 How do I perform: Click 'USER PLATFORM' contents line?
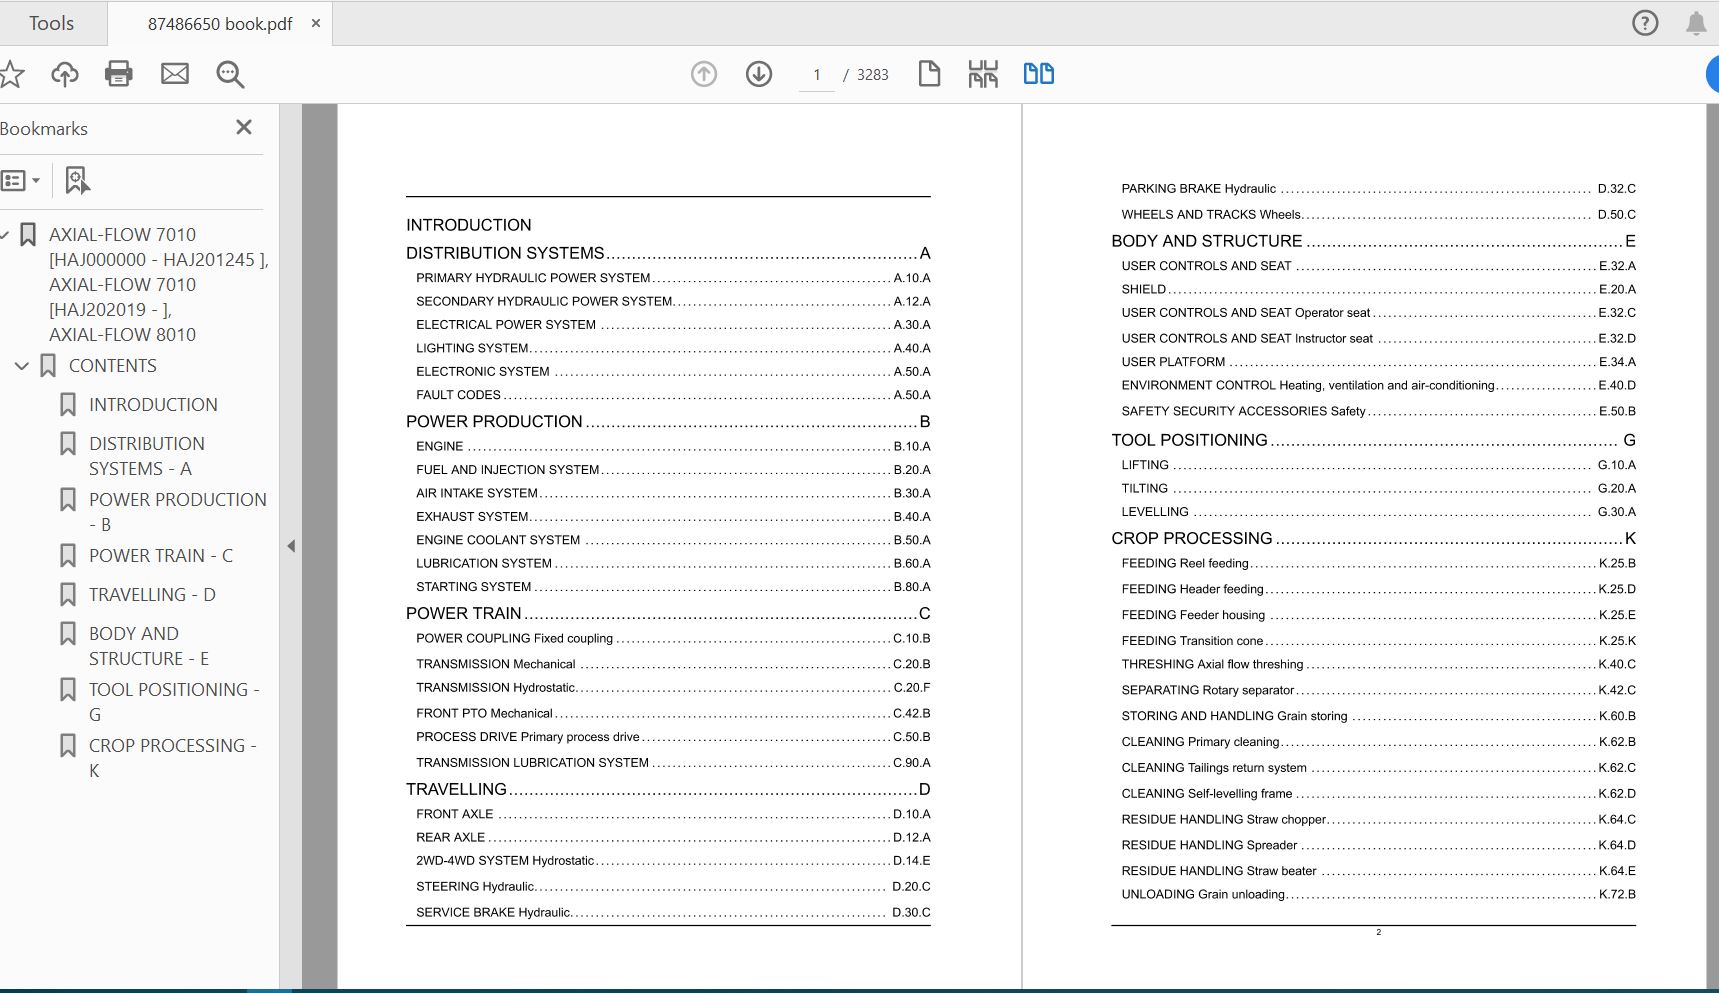pyautogui.click(x=1378, y=362)
